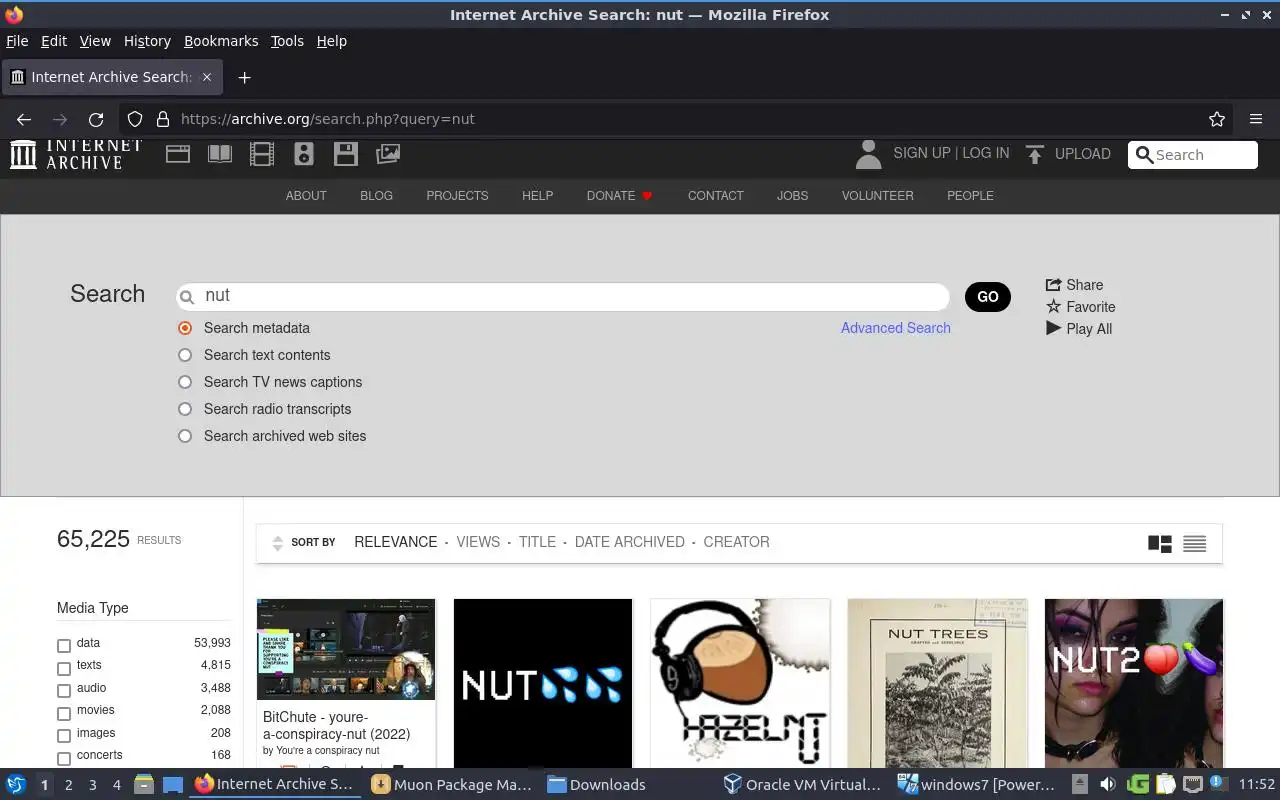The image size is (1280, 800).
Task: Select Search metadata radio button
Action: point(185,328)
